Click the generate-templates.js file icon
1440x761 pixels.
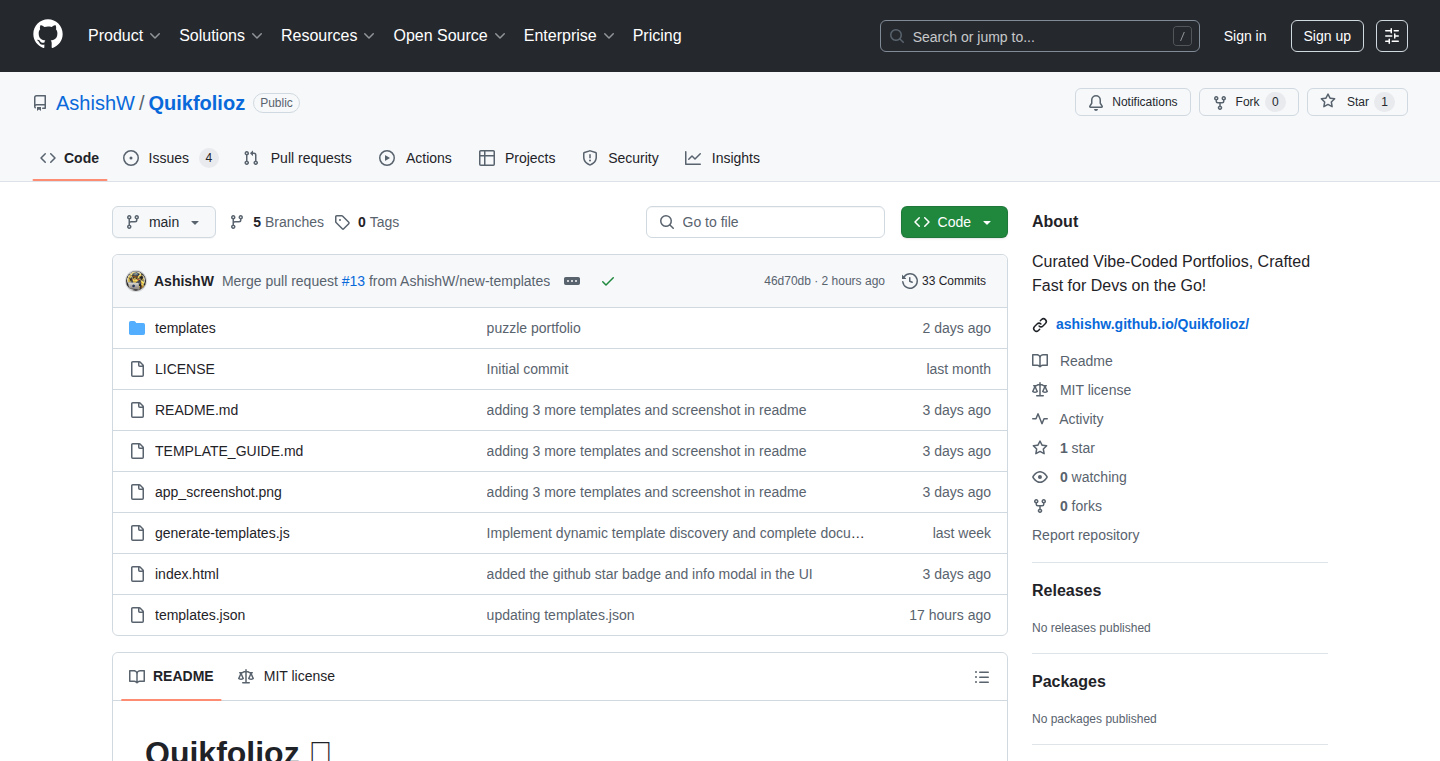[x=137, y=533]
